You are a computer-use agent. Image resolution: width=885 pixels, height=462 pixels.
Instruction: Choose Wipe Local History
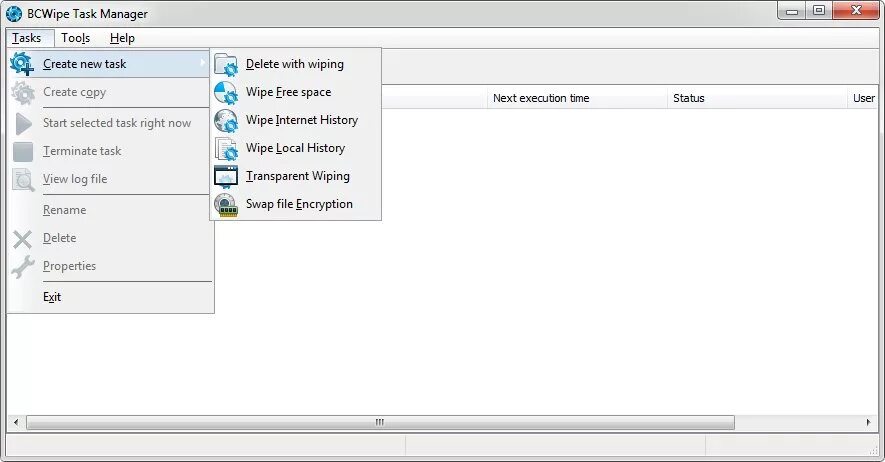[x=296, y=148]
